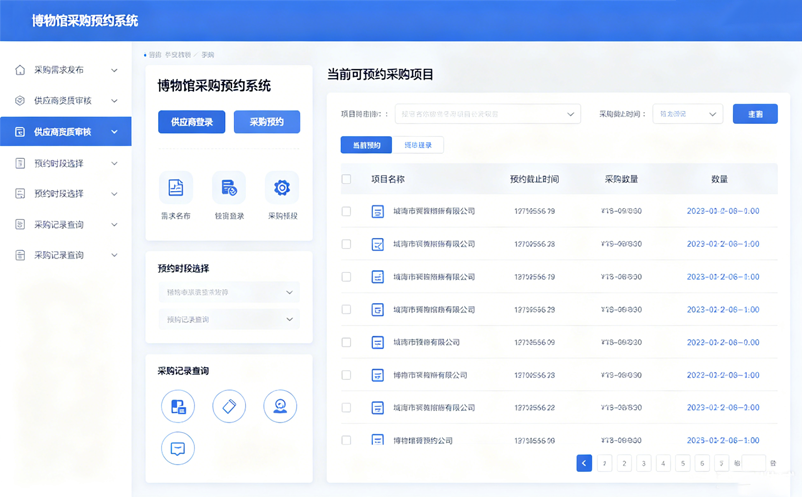The image size is (802, 497).
Task: Click the 当前可预约采购项目 heading
Action: (380, 75)
